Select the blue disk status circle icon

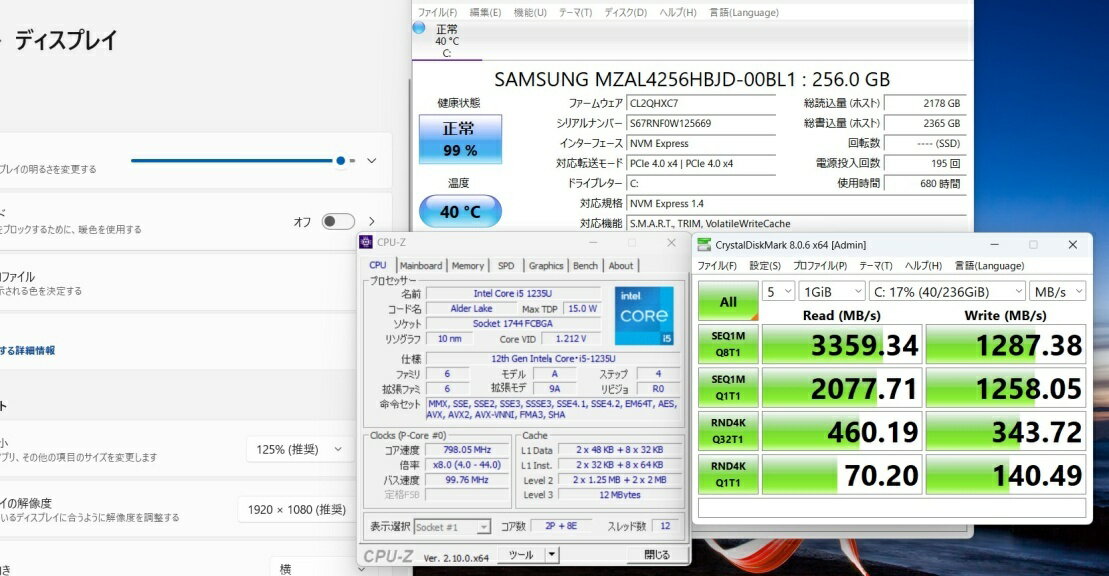pyautogui.click(x=418, y=28)
